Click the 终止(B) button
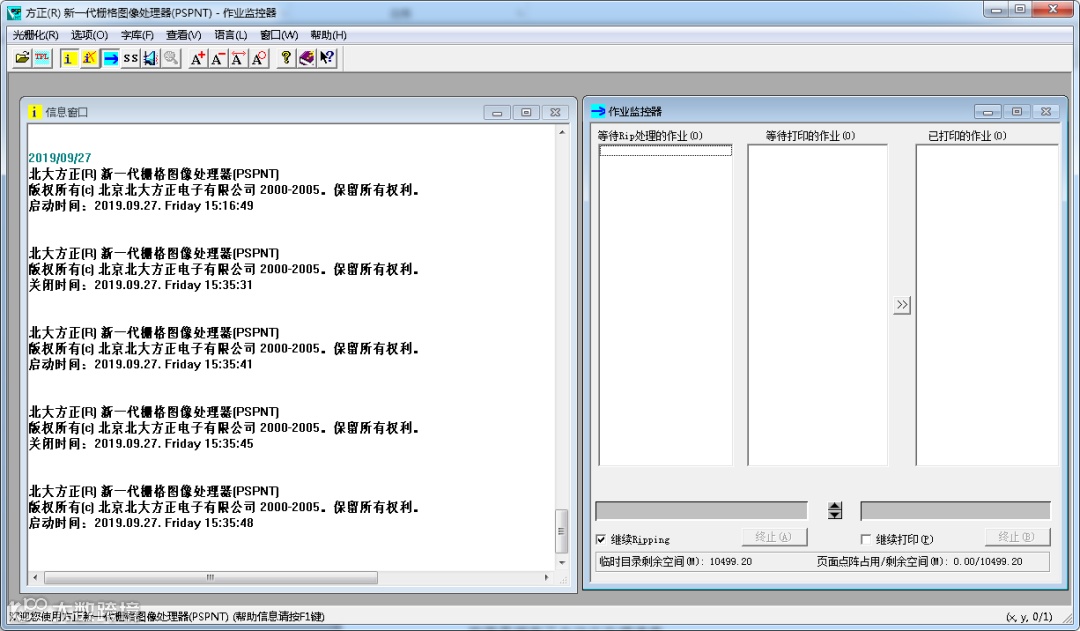1080x631 pixels. [x=1017, y=537]
